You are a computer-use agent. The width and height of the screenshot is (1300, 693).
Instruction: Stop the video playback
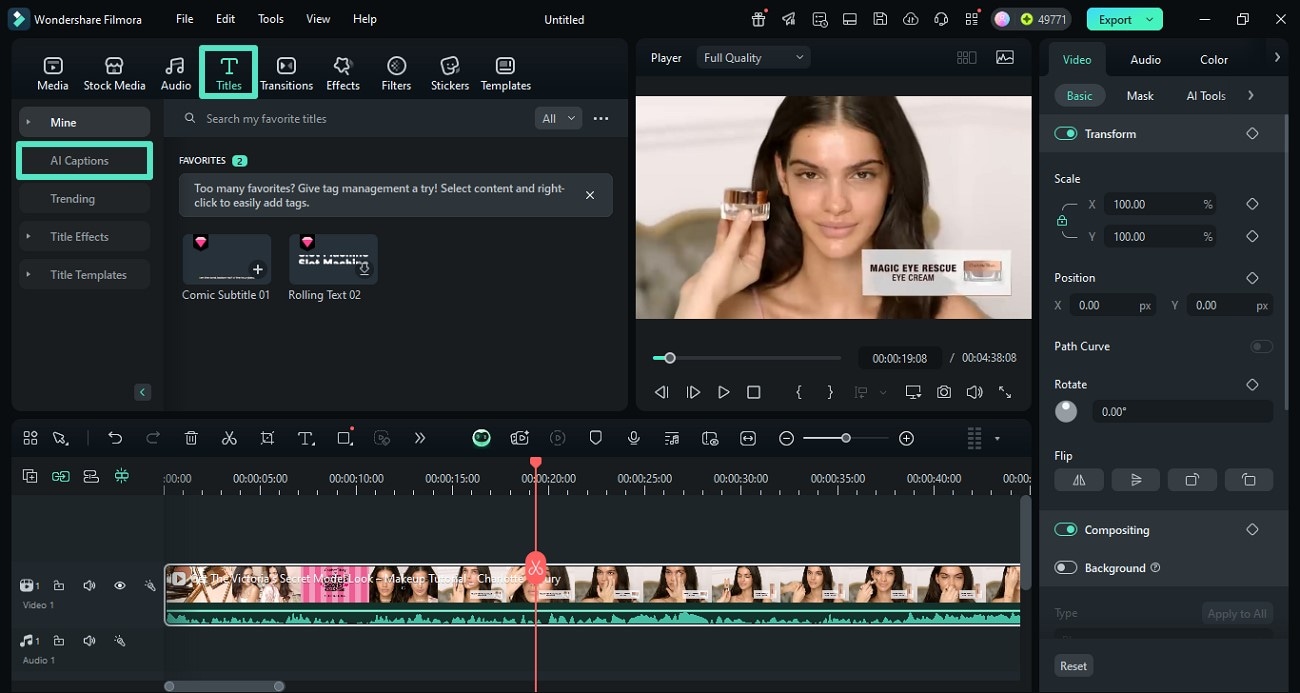click(x=754, y=393)
